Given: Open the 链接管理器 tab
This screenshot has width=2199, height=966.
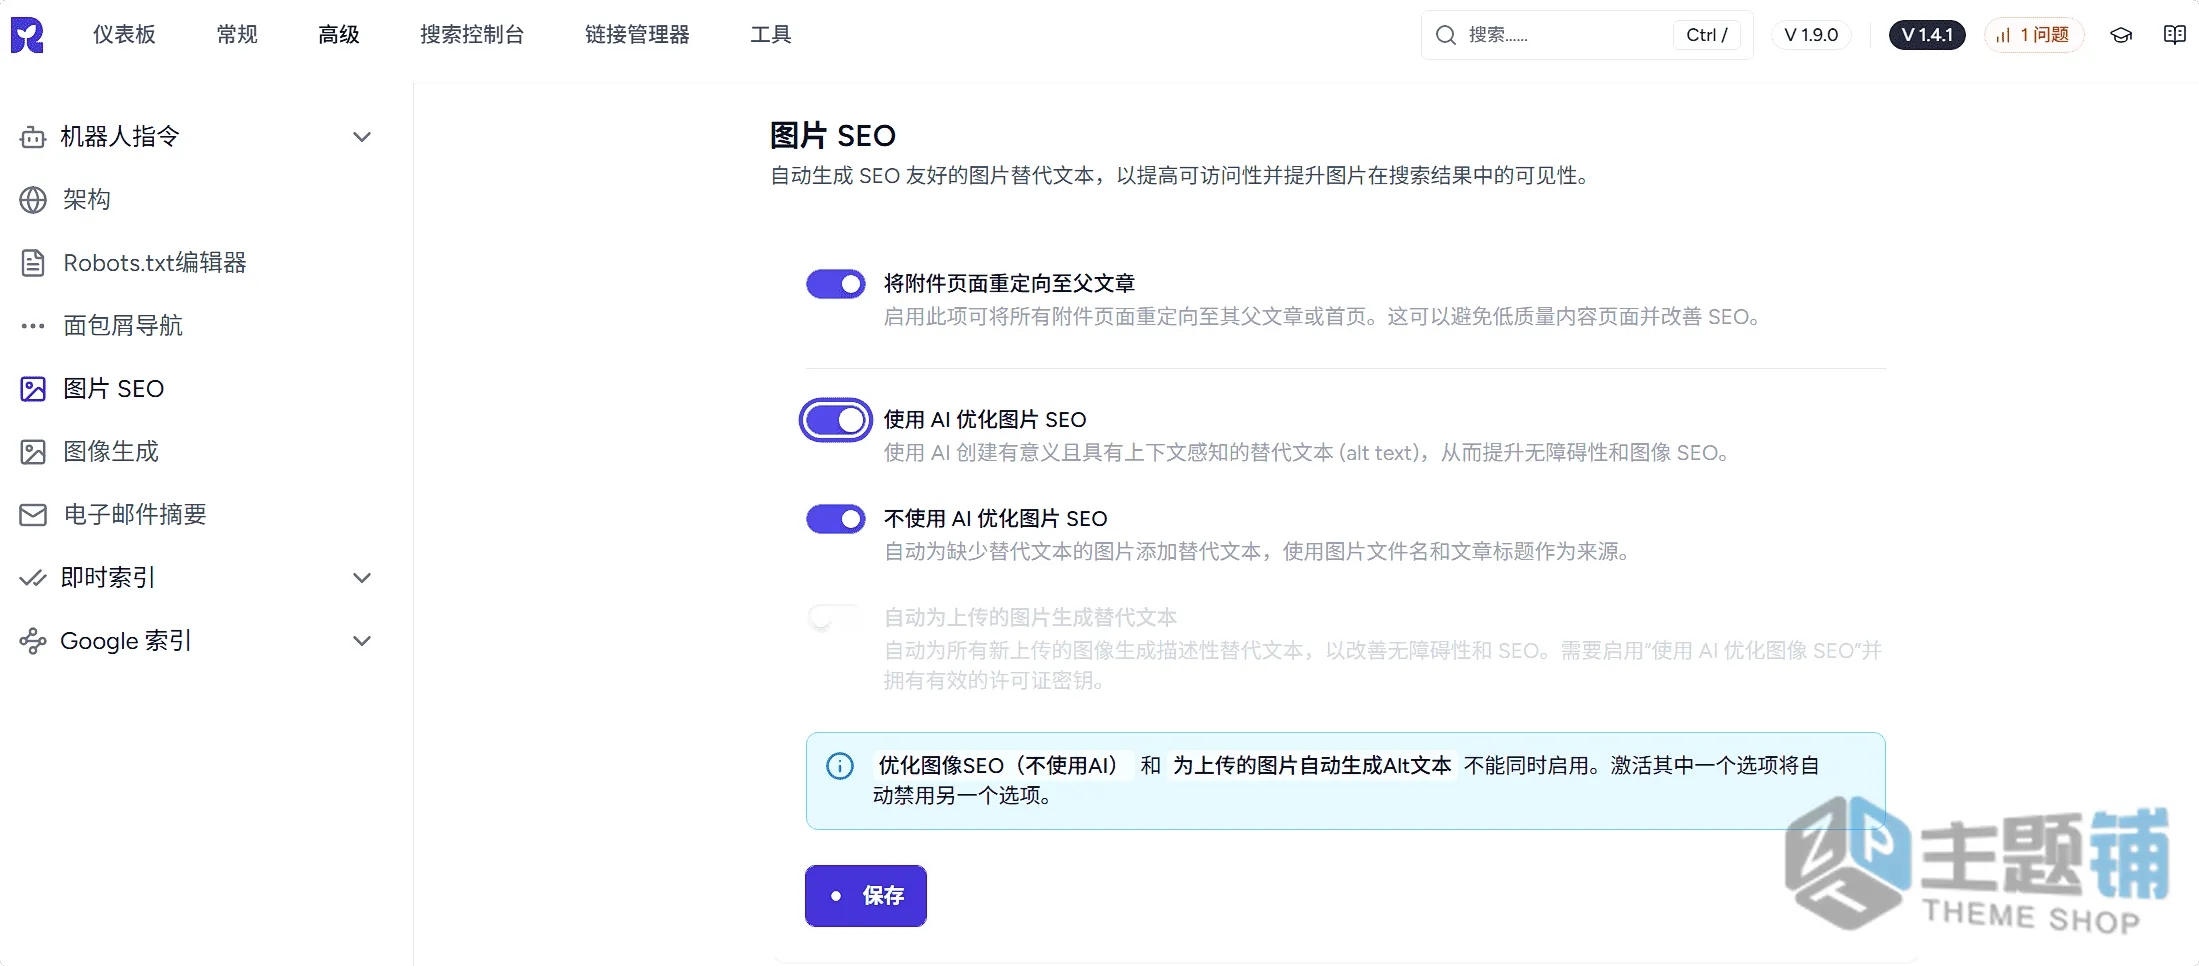Looking at the screenshot, I should pos(637,35).
